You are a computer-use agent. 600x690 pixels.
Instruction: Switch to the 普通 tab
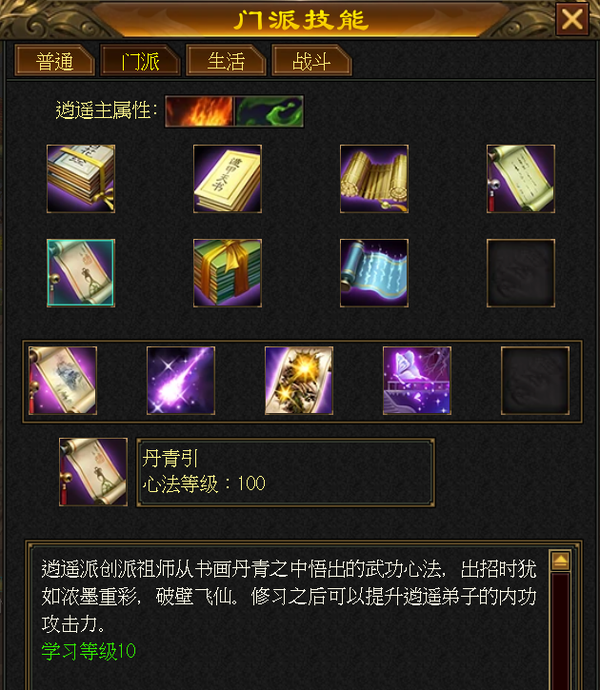pyautogui.click(x=55, y=60)
